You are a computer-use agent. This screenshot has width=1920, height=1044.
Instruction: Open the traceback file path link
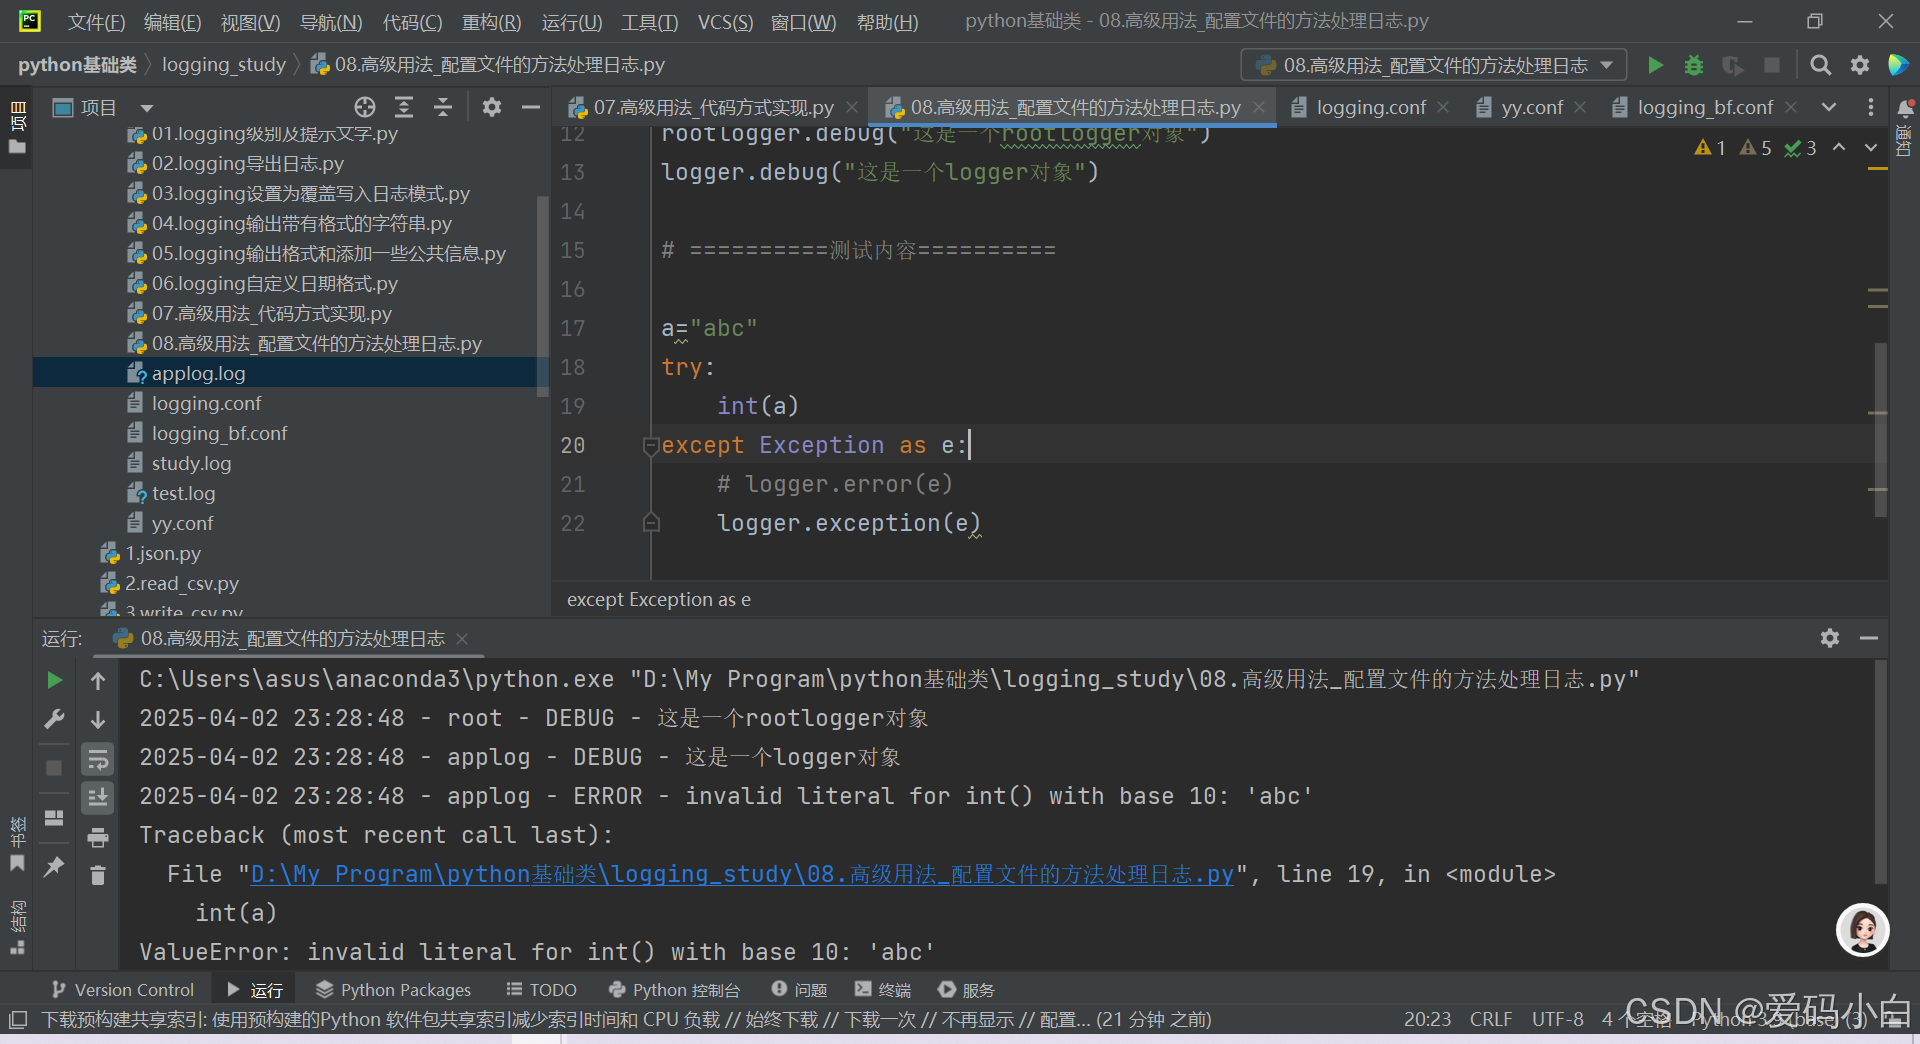tap(742, 874)
